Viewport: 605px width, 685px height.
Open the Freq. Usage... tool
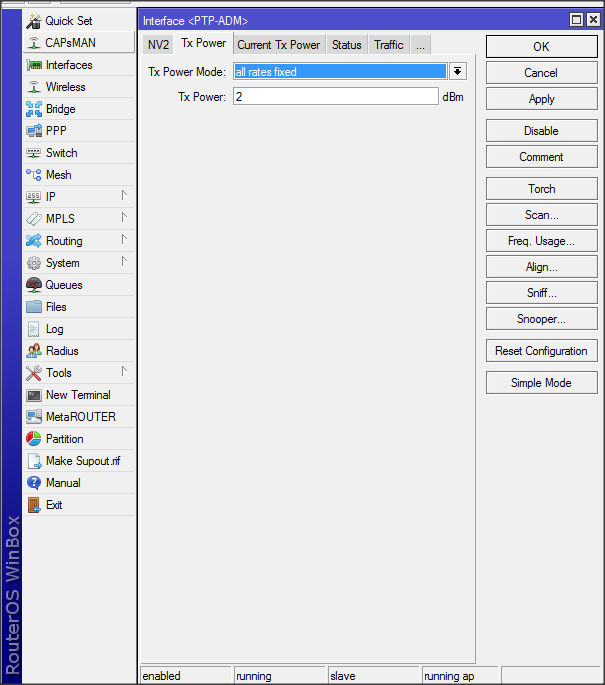542,241
